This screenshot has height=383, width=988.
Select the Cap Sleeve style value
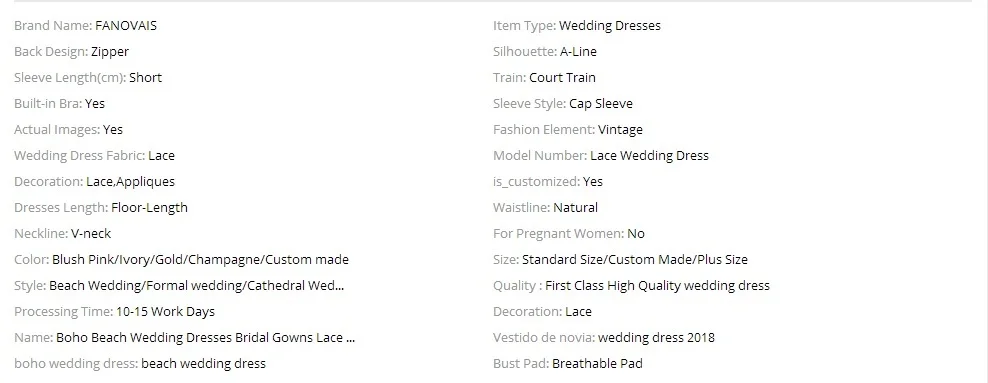click(601, 103)
